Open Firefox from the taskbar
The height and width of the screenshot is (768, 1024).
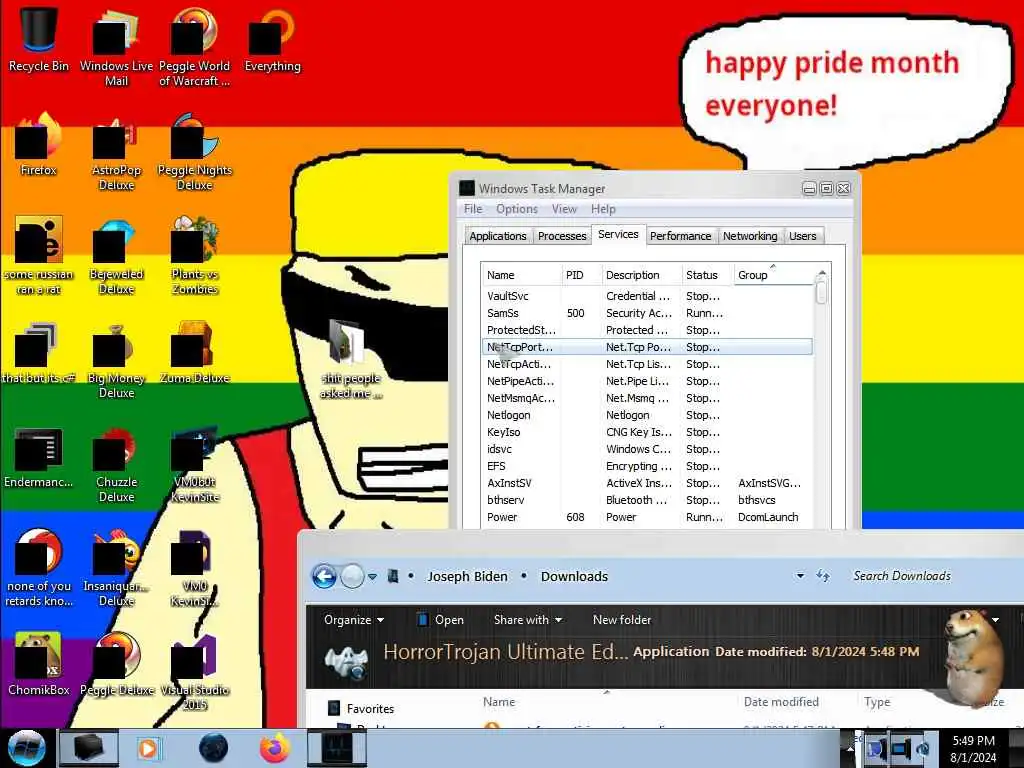tap(275, 748)
